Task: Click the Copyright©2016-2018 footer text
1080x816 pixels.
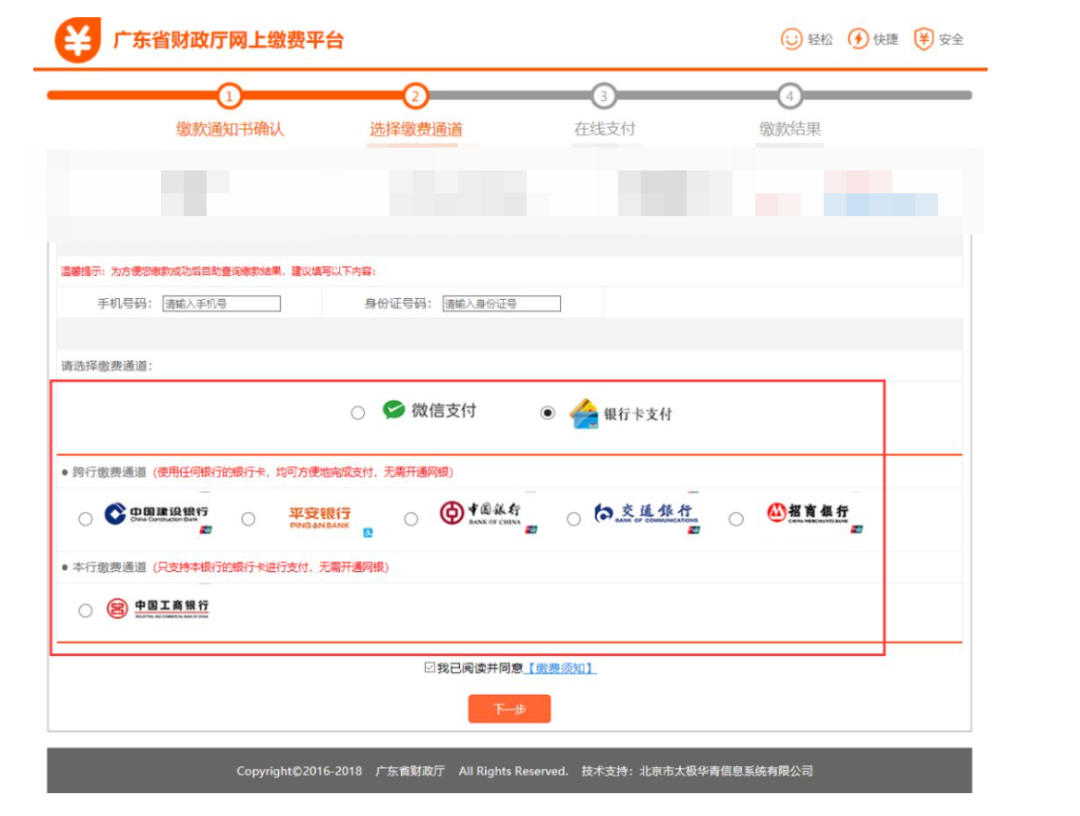Action: [299, 771]
